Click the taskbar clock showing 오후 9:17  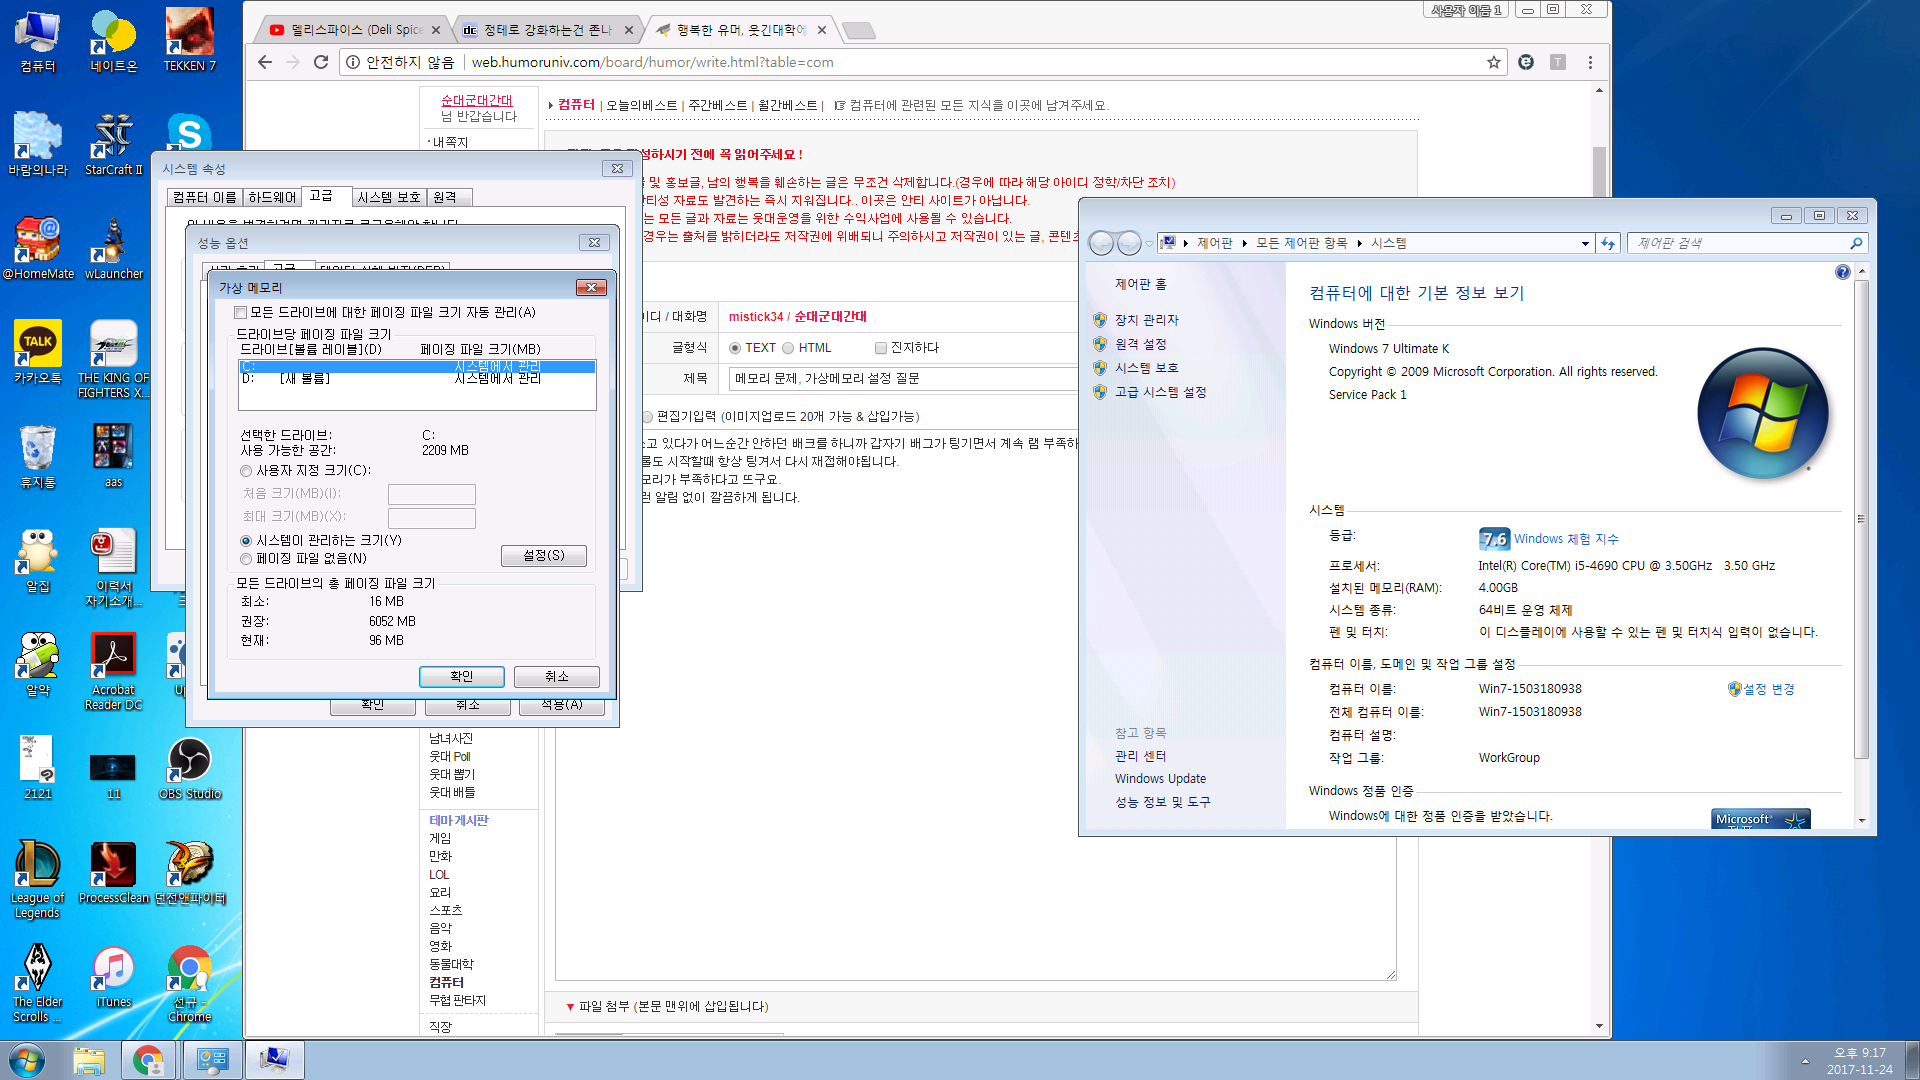coord(1859,1060)
